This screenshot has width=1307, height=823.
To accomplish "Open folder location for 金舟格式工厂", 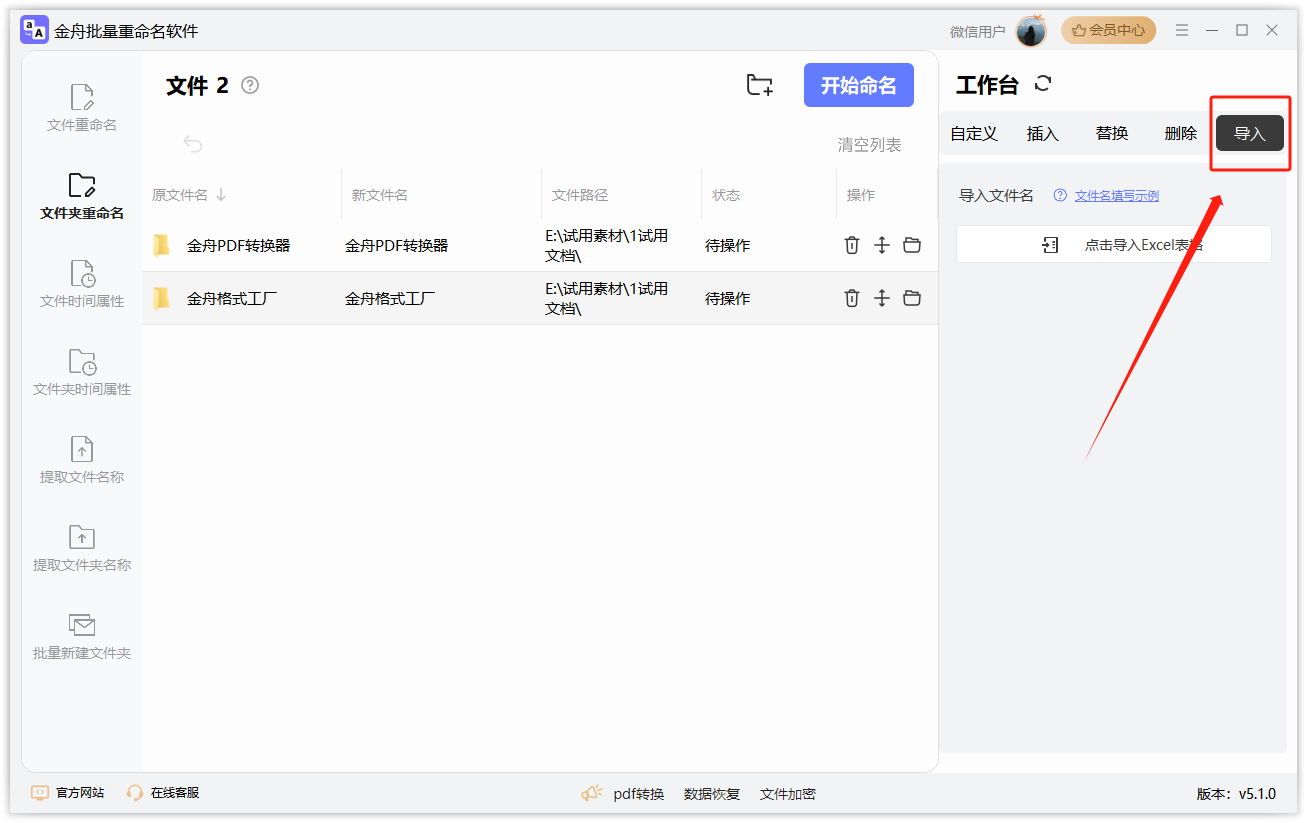I will (x=912, y=298).
